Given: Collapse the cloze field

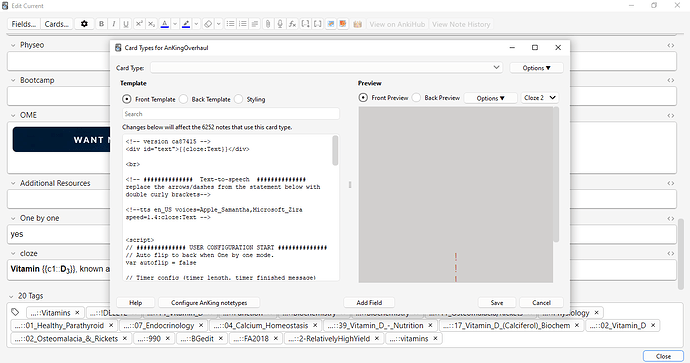Looking at the screenshot, I should click(x=13, y=253).
